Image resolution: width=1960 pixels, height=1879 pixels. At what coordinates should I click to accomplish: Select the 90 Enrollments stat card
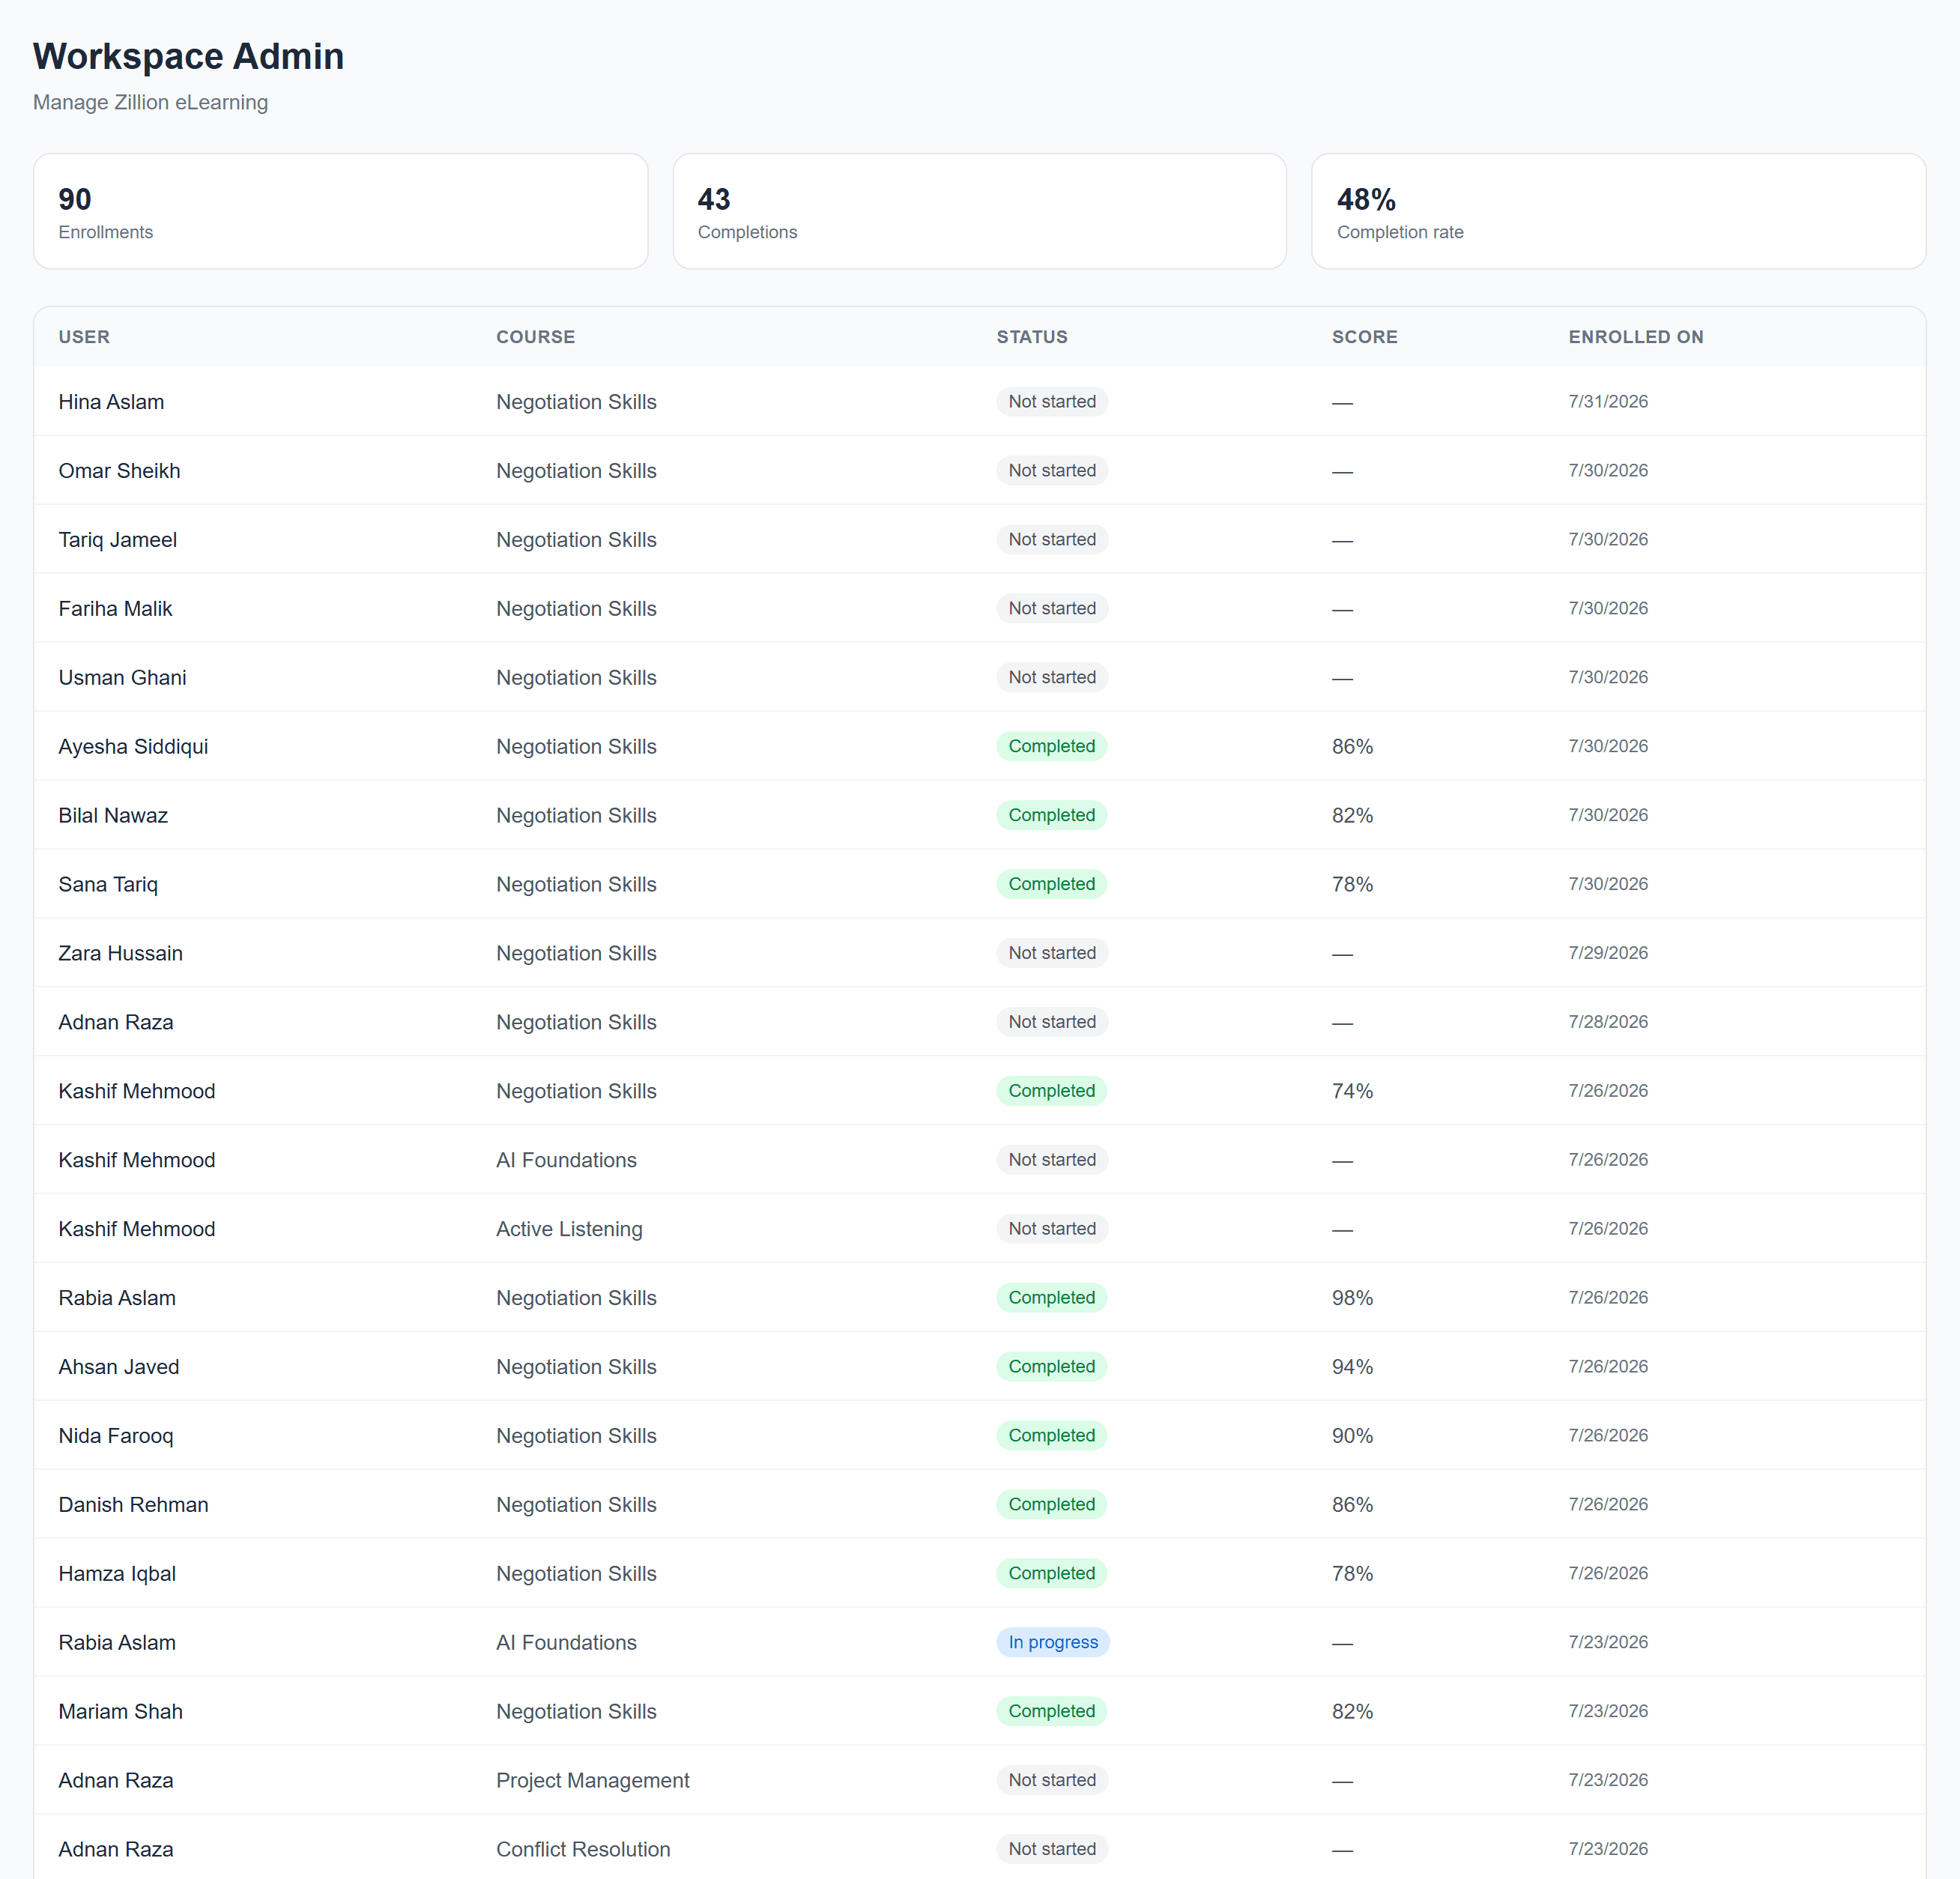point(340,211)
